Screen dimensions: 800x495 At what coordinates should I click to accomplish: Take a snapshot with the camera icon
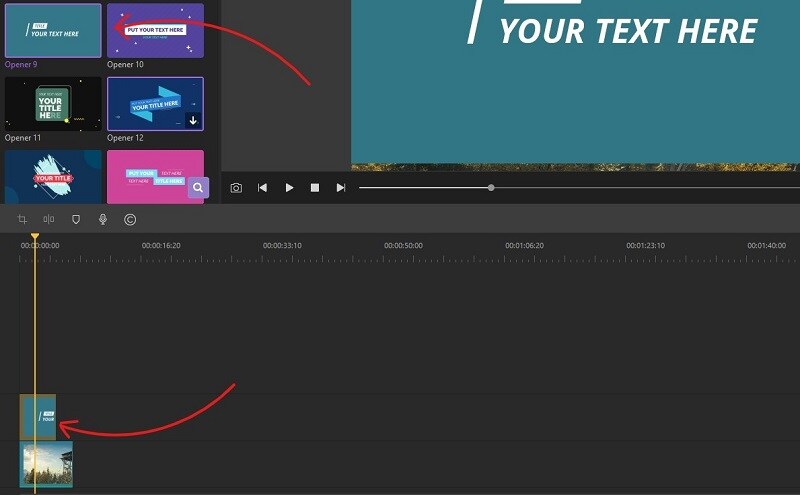click(x=236, y=188)
